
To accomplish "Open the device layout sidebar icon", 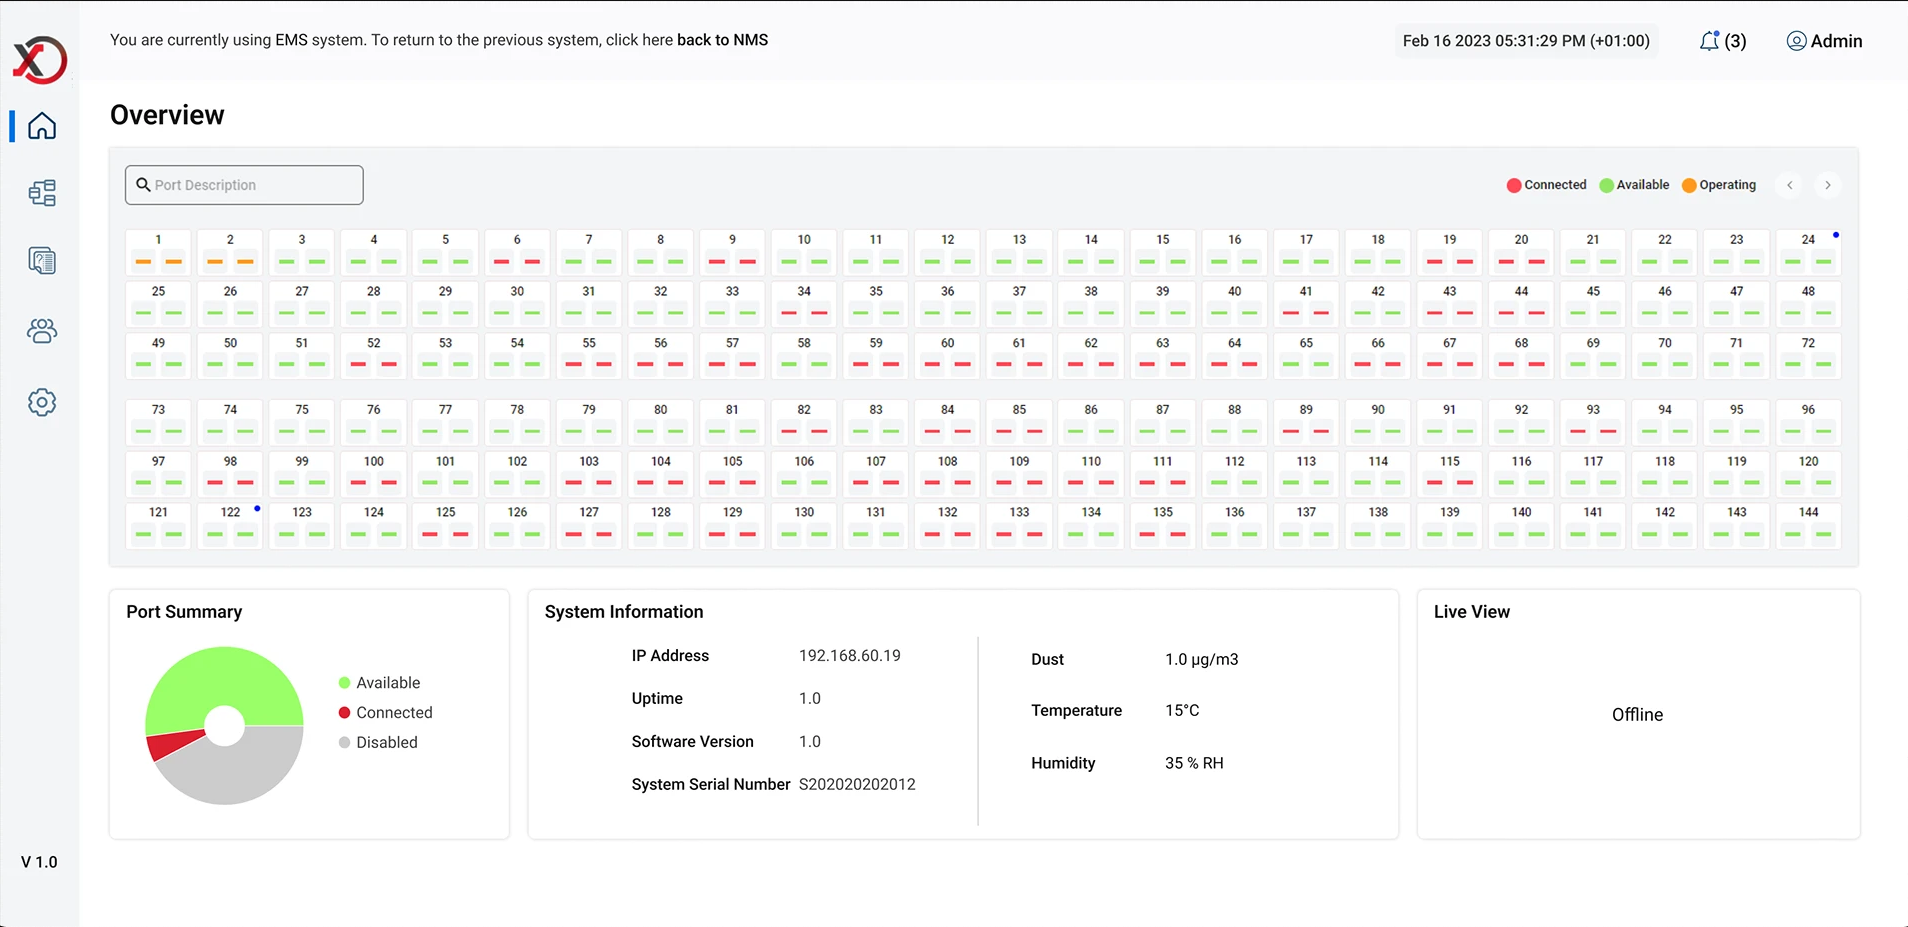I will click(x=42, y=193).
